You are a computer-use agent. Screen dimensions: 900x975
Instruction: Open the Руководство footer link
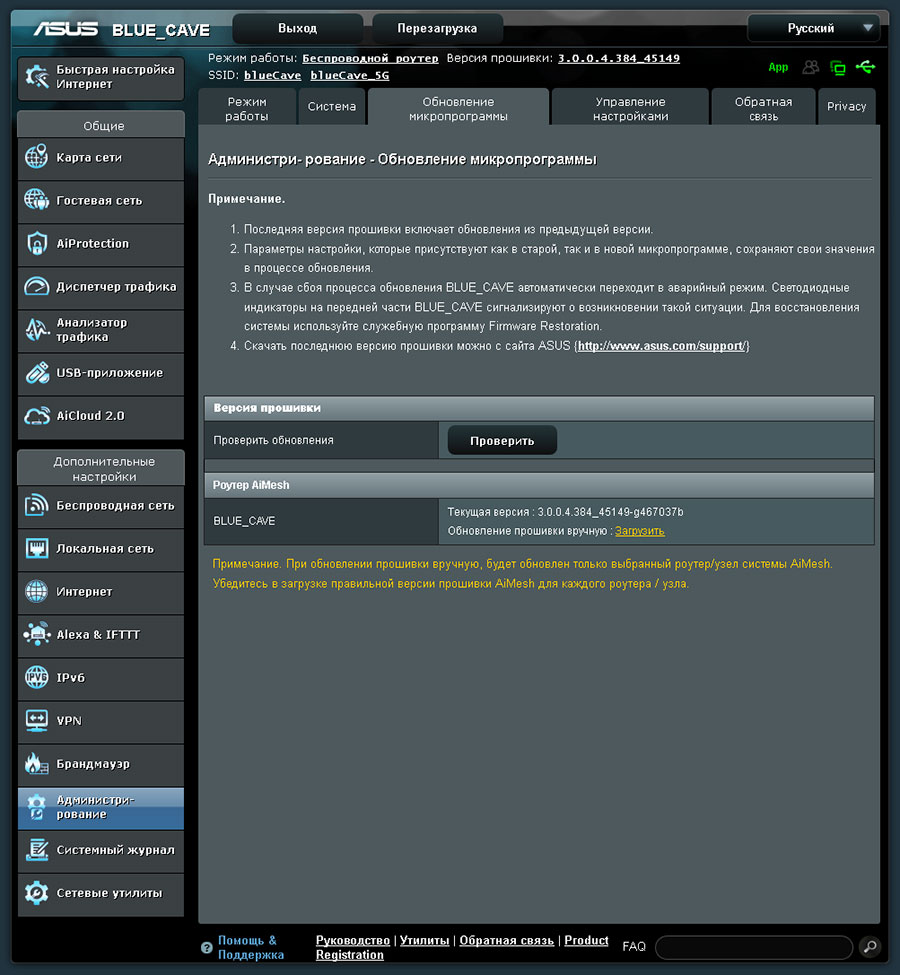click(x=353, y=940)
